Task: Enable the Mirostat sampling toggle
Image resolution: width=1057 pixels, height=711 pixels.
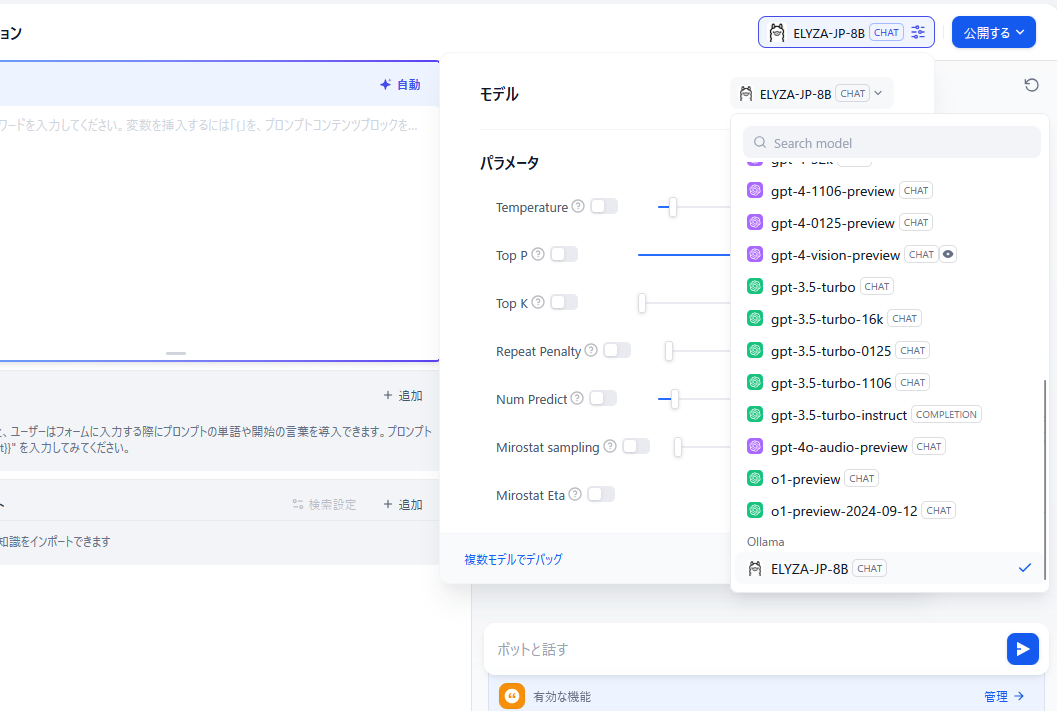Action: 636,446
